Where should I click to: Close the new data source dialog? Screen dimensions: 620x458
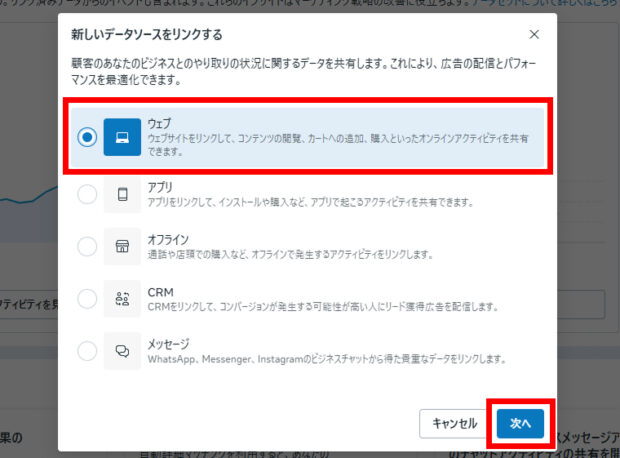534,34
